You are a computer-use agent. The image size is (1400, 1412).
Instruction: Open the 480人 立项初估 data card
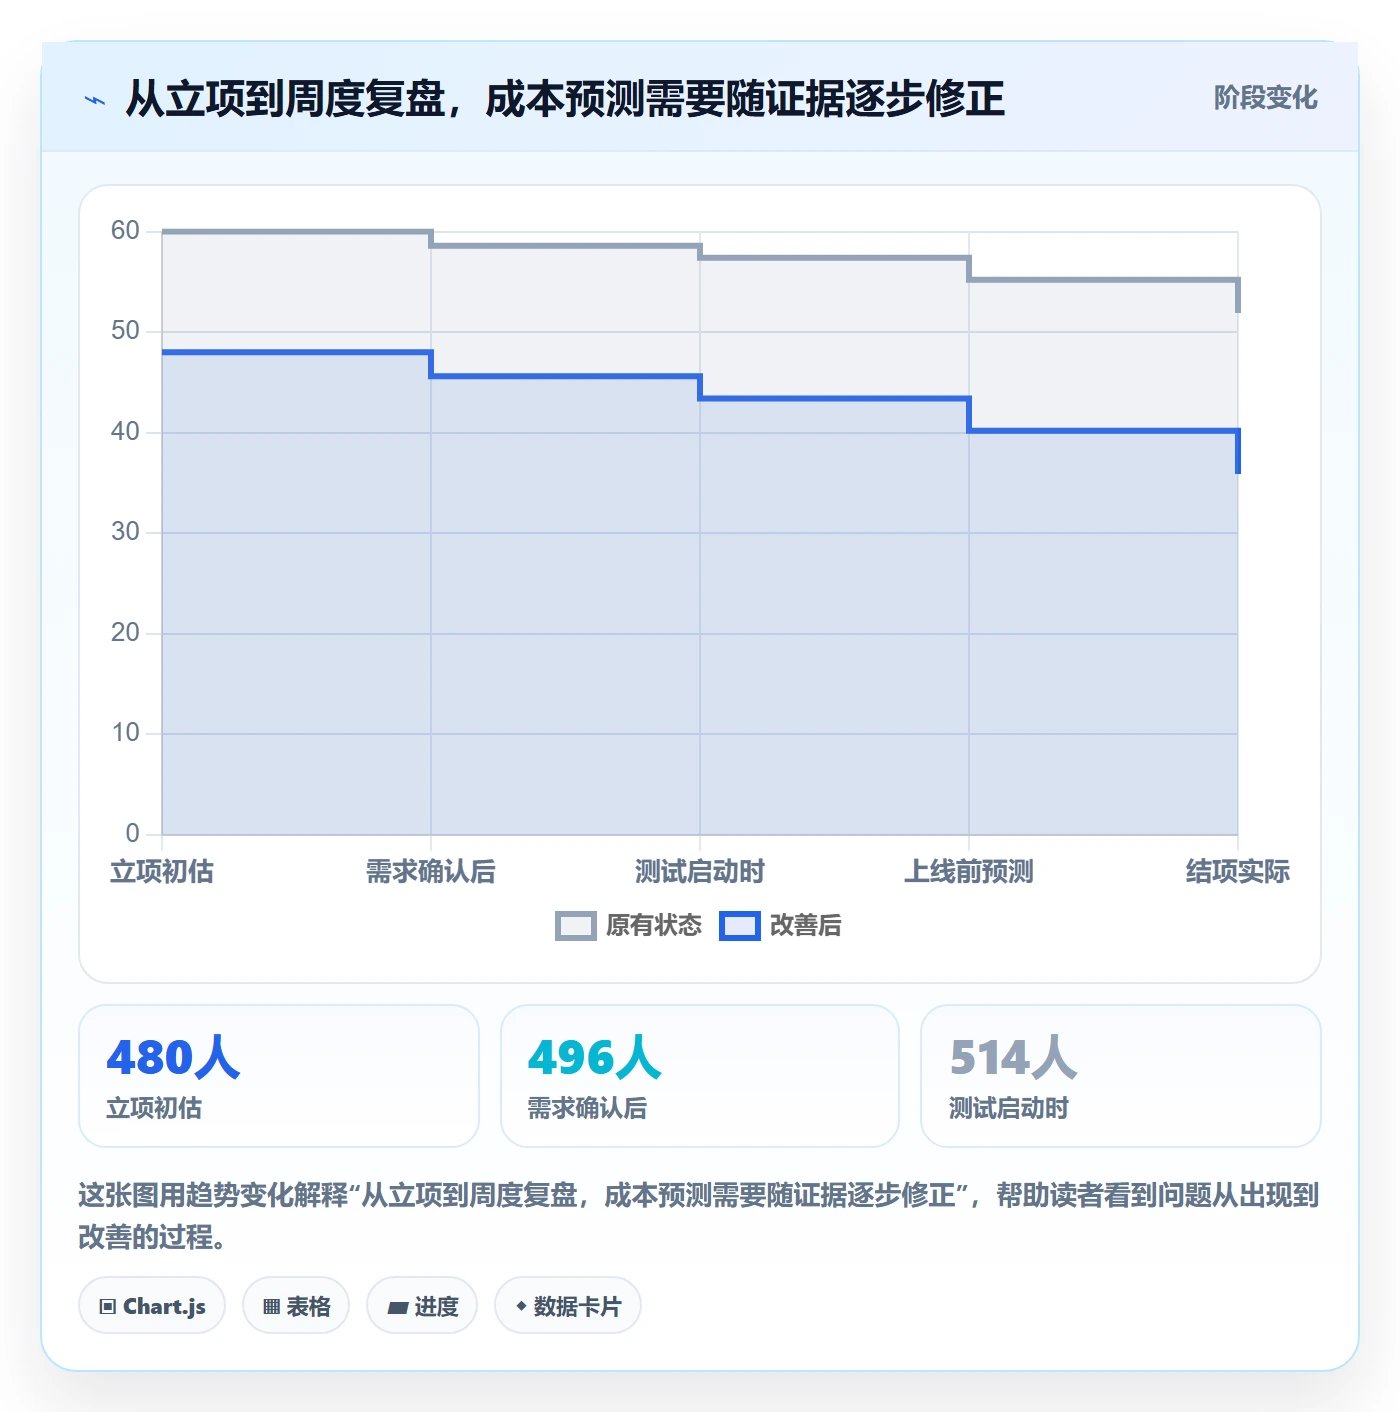click(x=279, y=1076)
